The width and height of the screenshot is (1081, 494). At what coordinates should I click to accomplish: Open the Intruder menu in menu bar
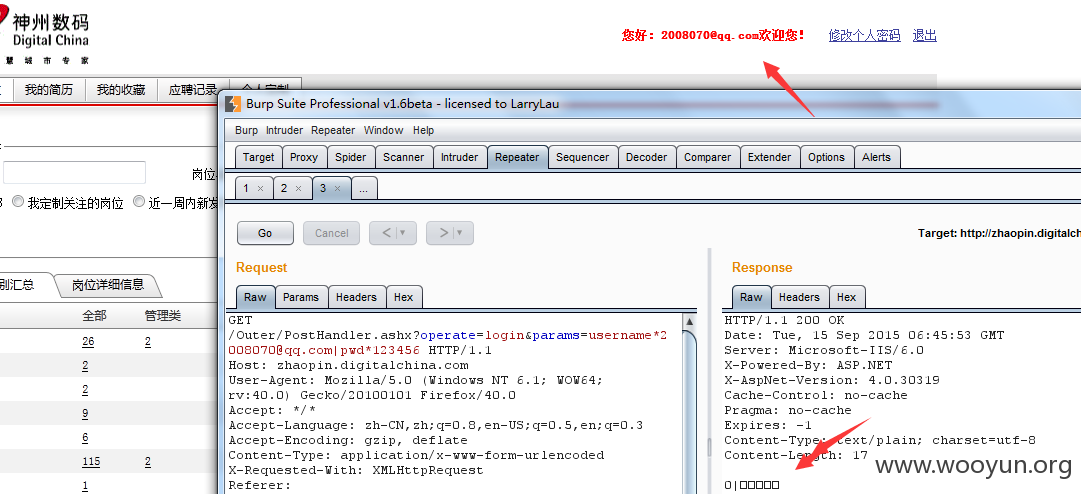point(284,130)
